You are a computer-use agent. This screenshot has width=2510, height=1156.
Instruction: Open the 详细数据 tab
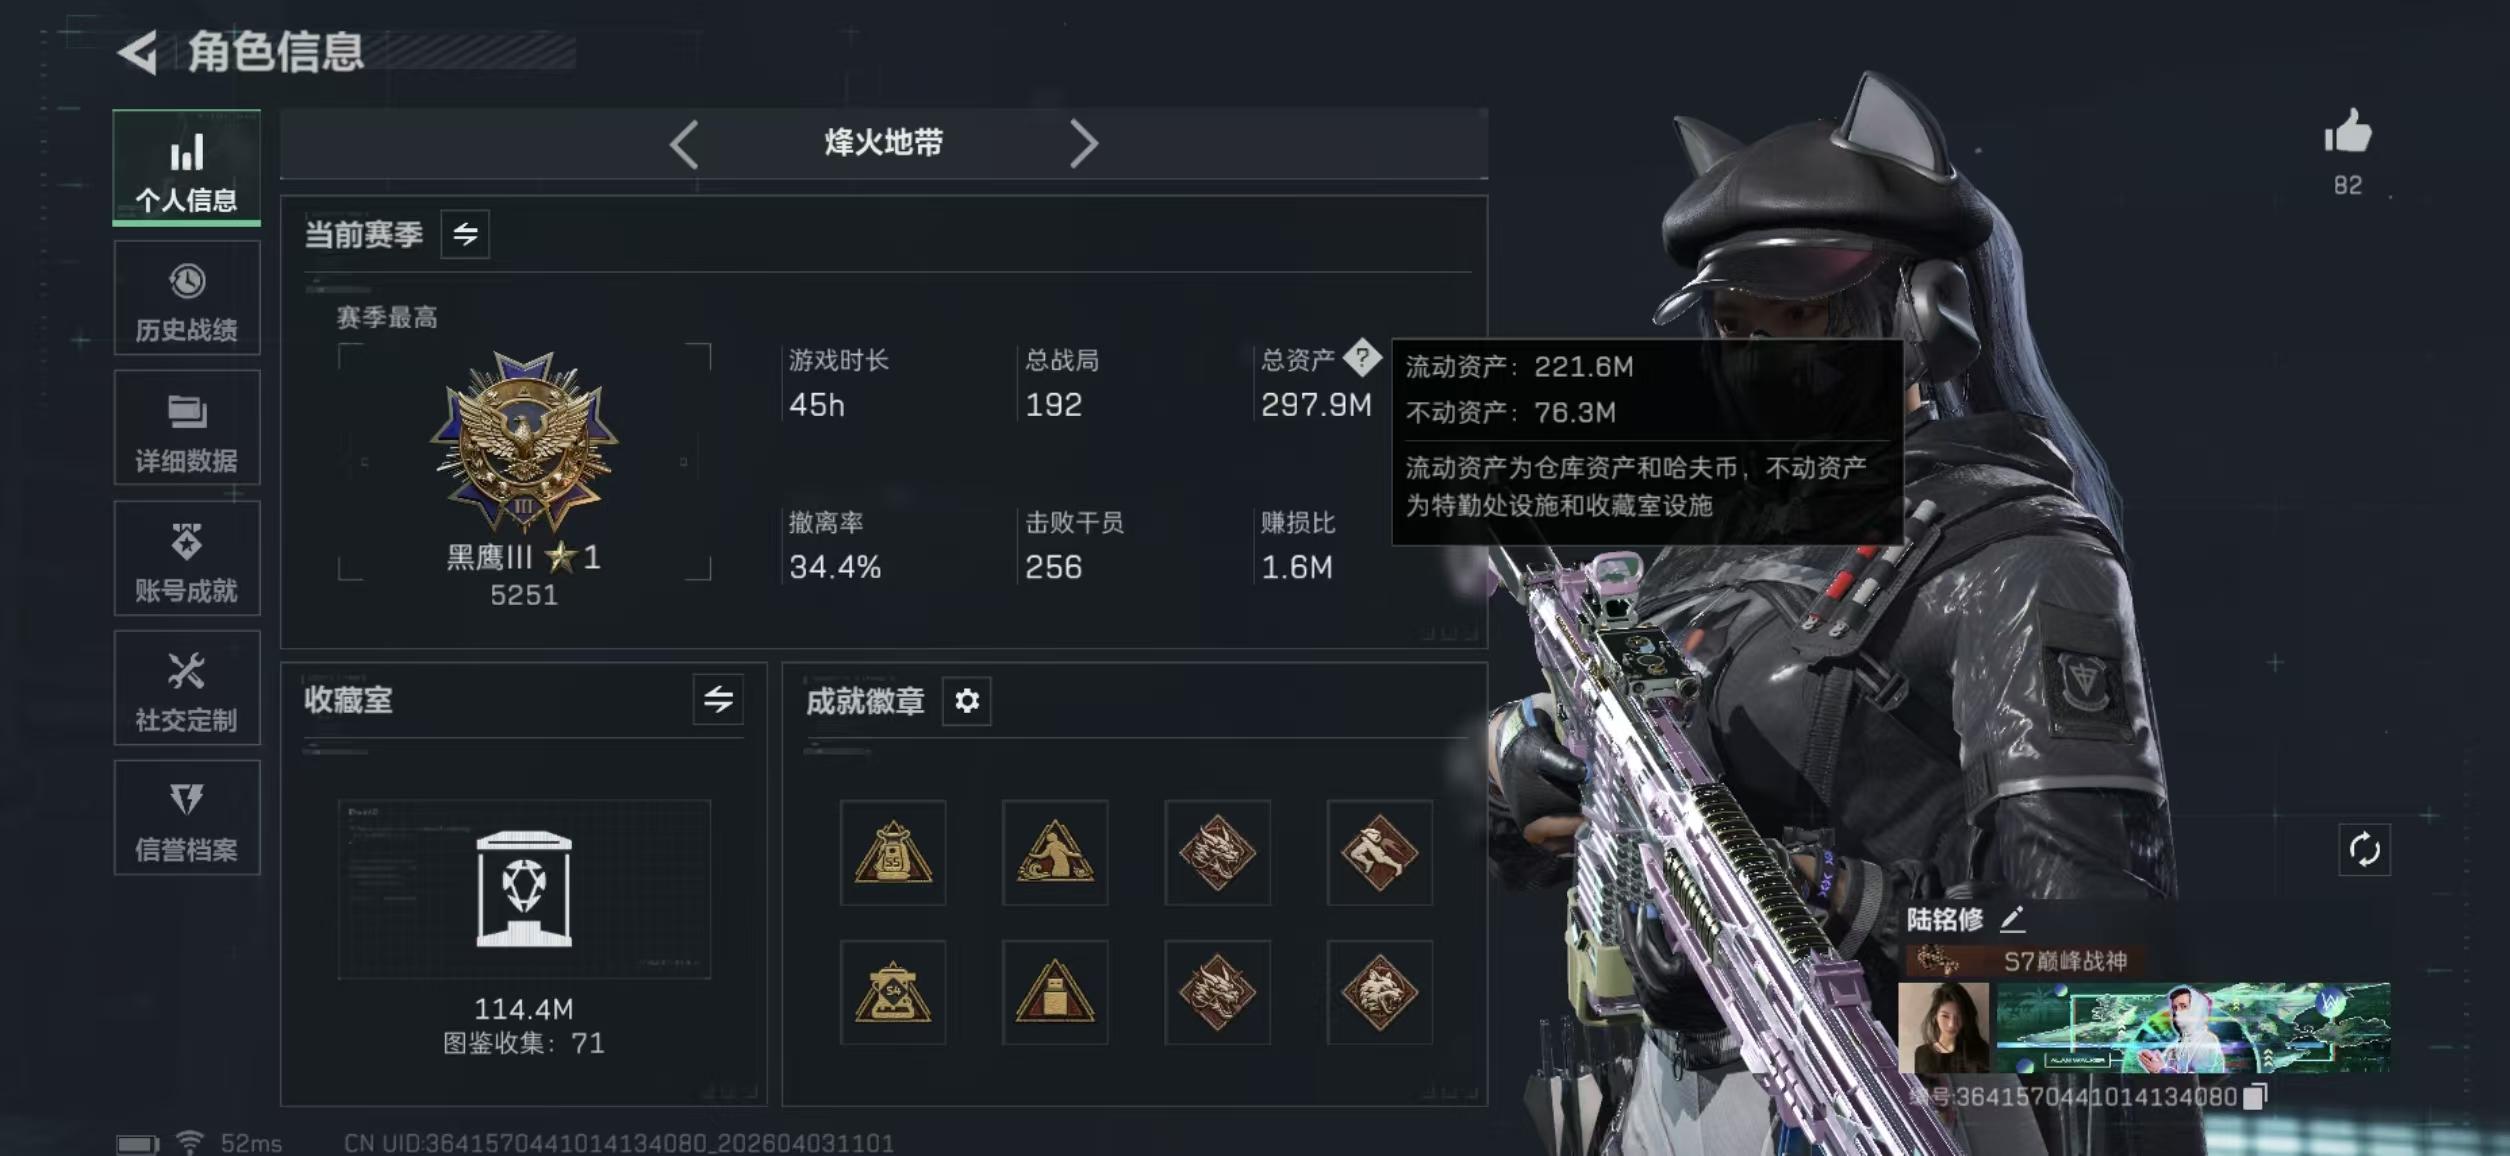187,428
